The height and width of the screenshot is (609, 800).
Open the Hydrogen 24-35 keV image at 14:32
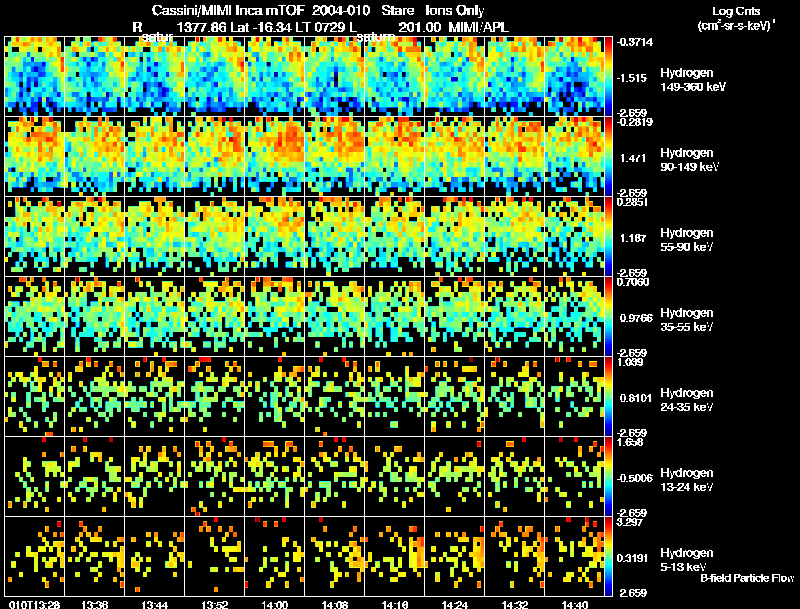point(515,397)
